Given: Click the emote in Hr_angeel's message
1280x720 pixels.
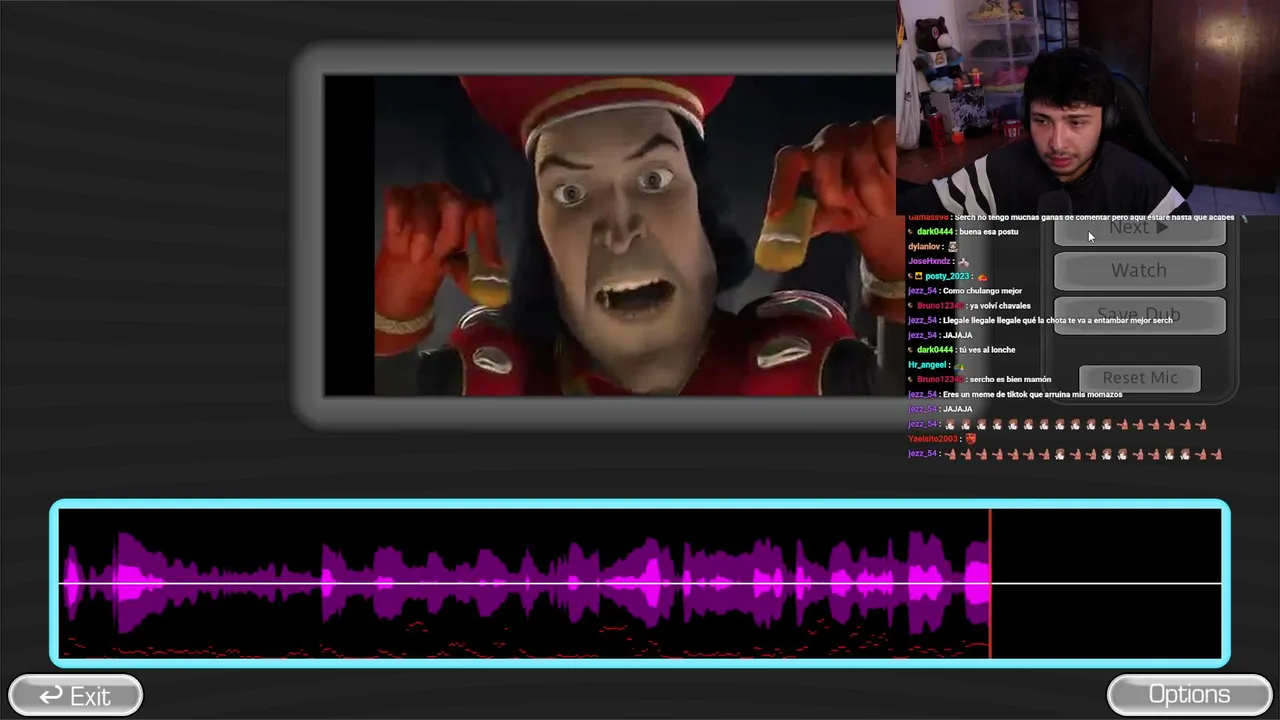Looking at the screenshot, I should [960, 365].
